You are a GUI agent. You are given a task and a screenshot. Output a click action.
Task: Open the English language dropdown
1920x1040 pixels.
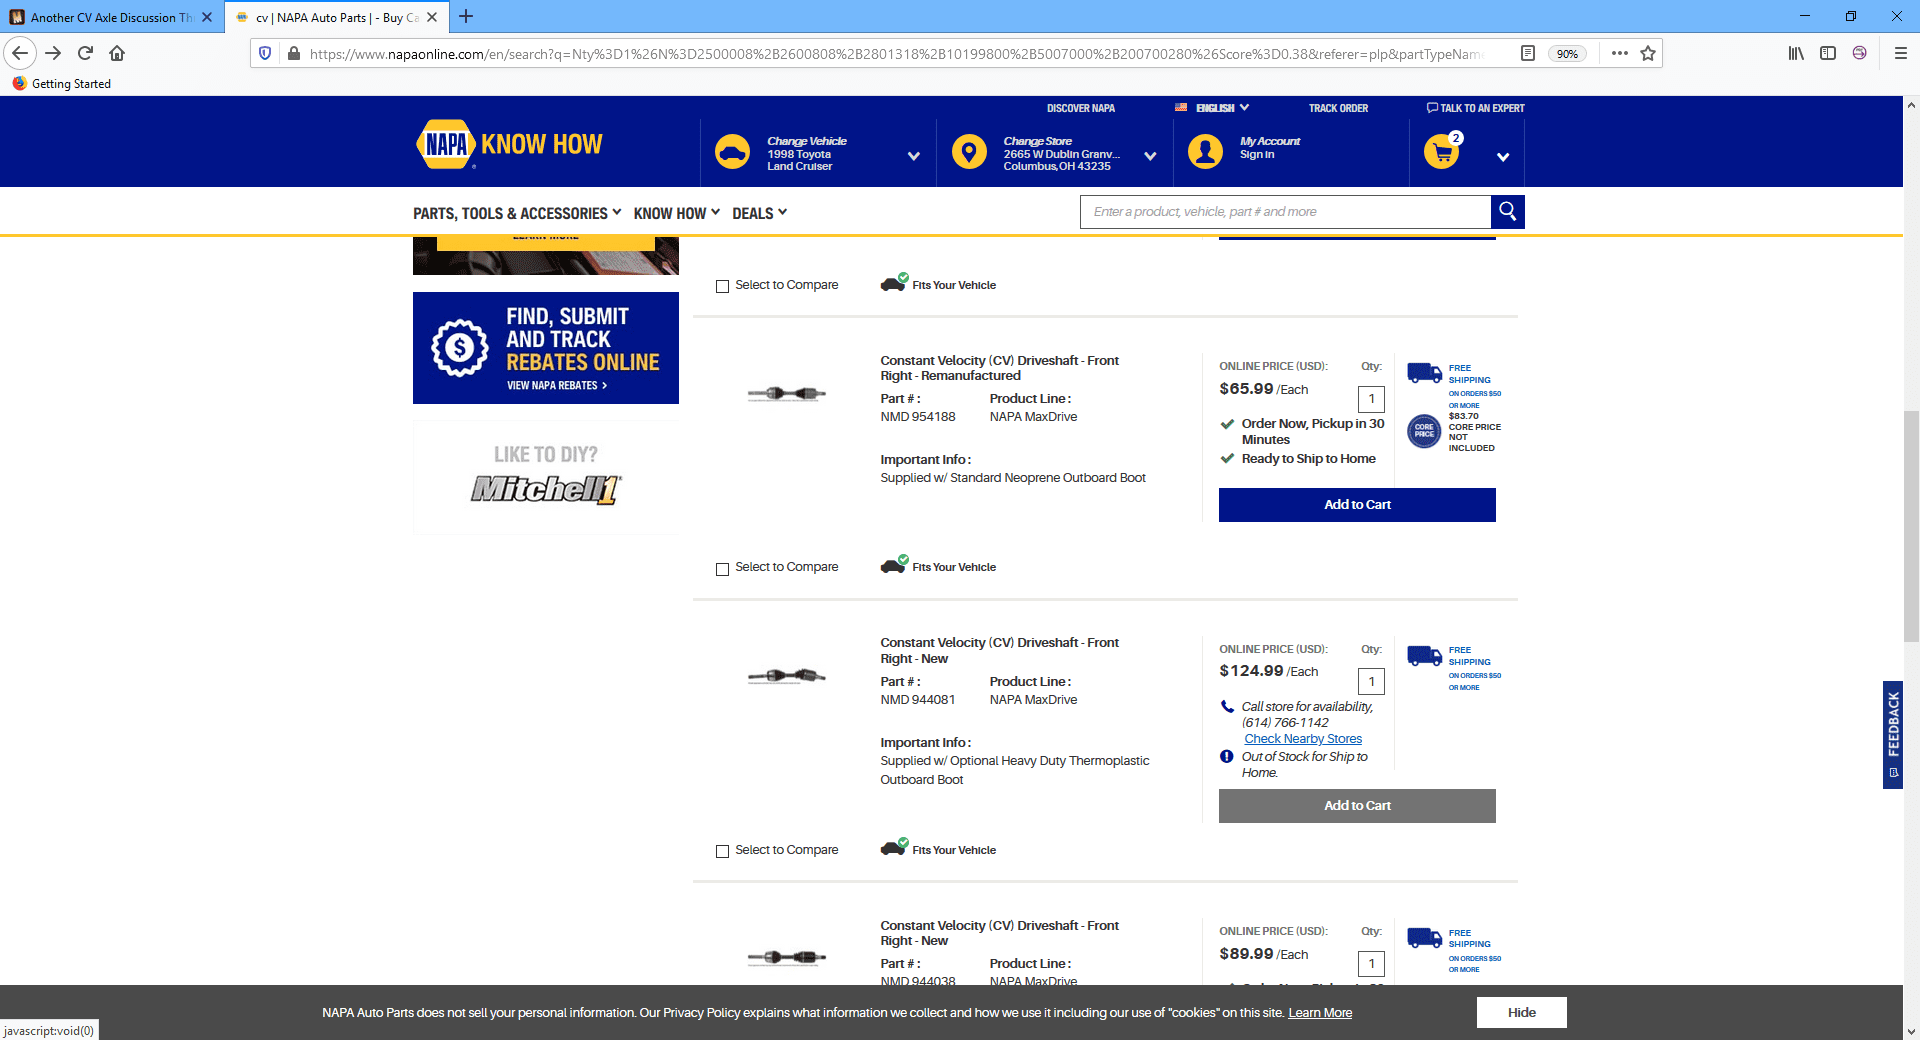[x=1212, y=107]
